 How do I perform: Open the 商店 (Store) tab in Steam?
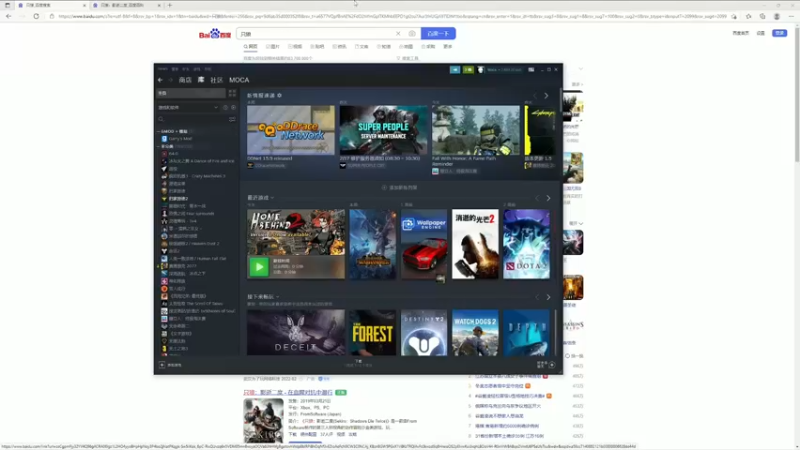click(185, 80)
